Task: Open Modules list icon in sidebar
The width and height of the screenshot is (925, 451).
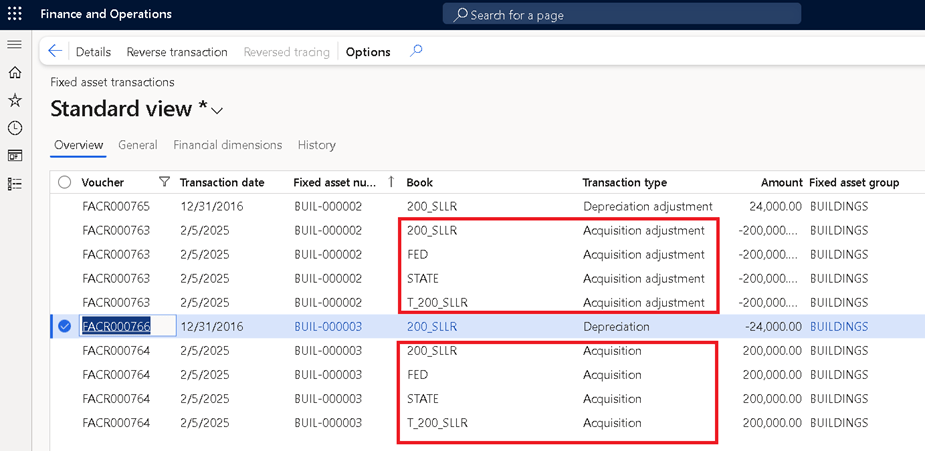Action: coord(15,184)
